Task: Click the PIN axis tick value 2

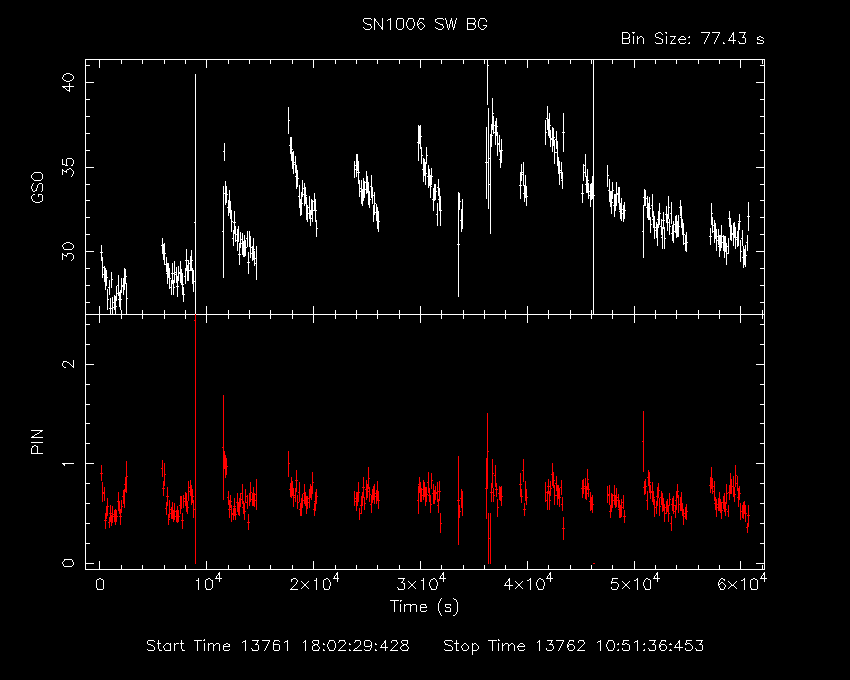Action: [69, 364]
